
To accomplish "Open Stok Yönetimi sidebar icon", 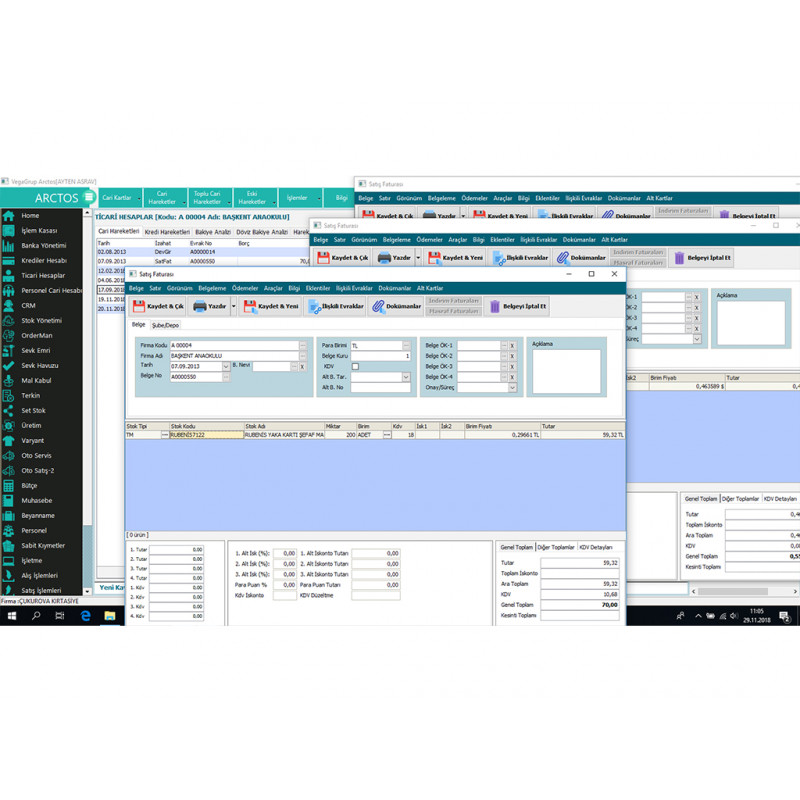I will [x=9, y=320].
